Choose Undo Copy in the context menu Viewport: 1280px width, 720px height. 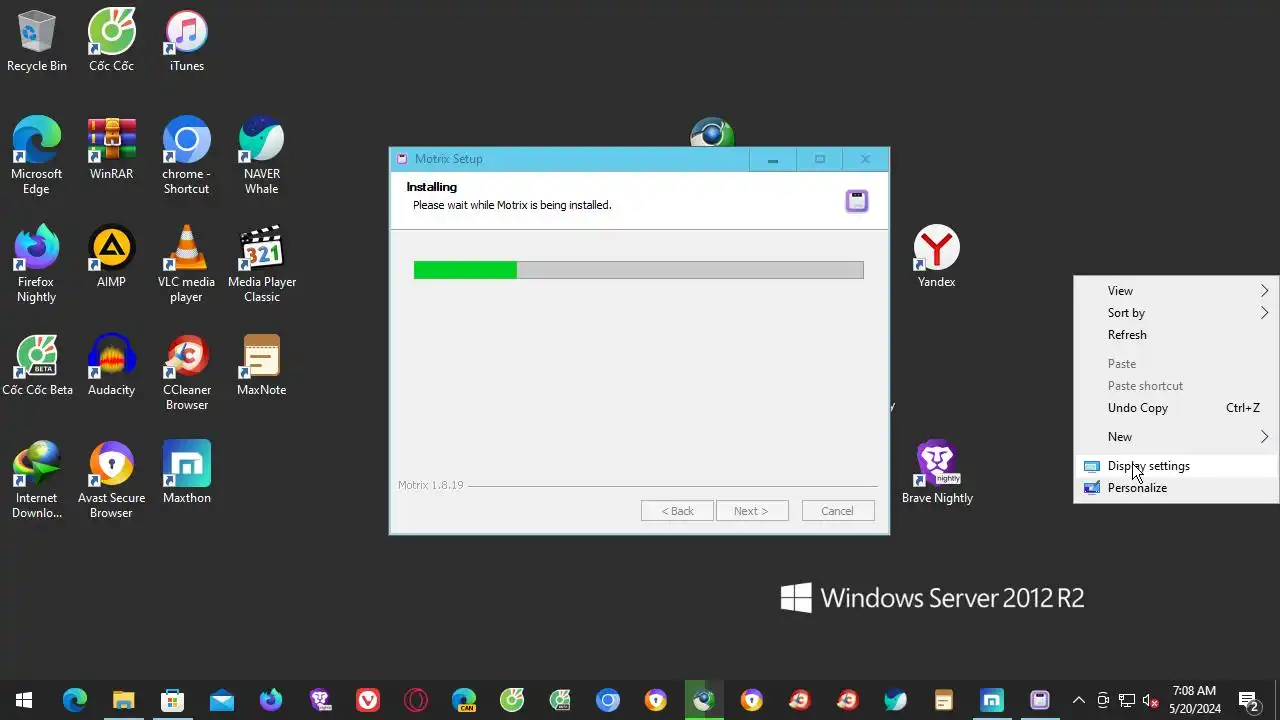[1176, 408]
